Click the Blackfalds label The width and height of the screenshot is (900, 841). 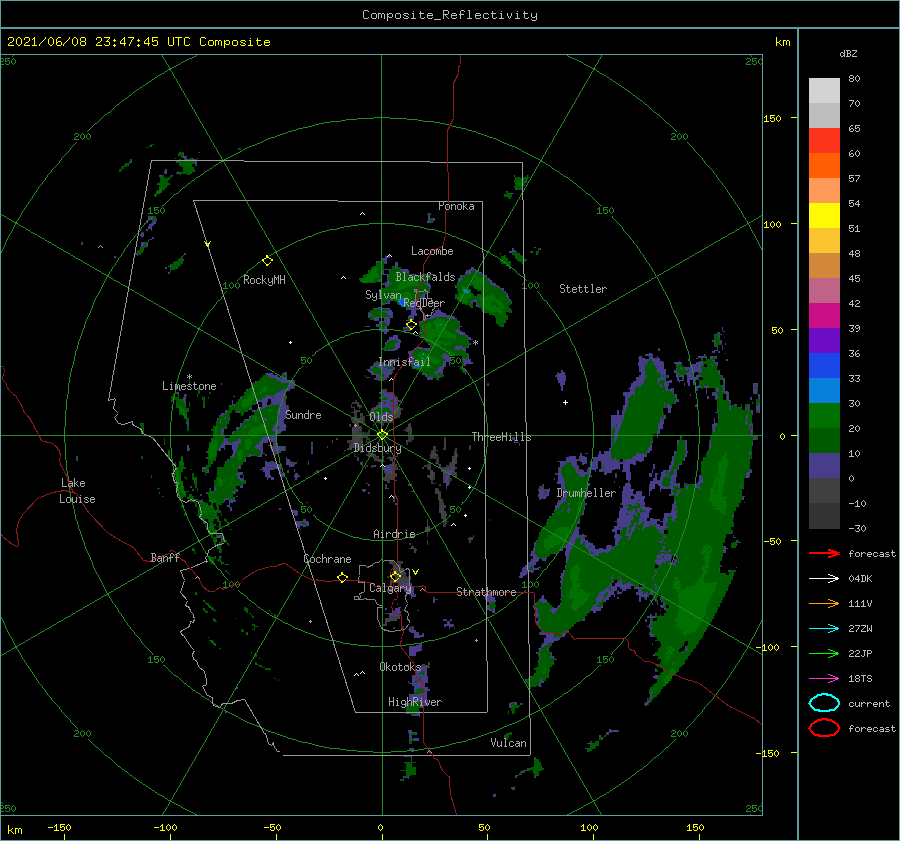pos(425,277)
